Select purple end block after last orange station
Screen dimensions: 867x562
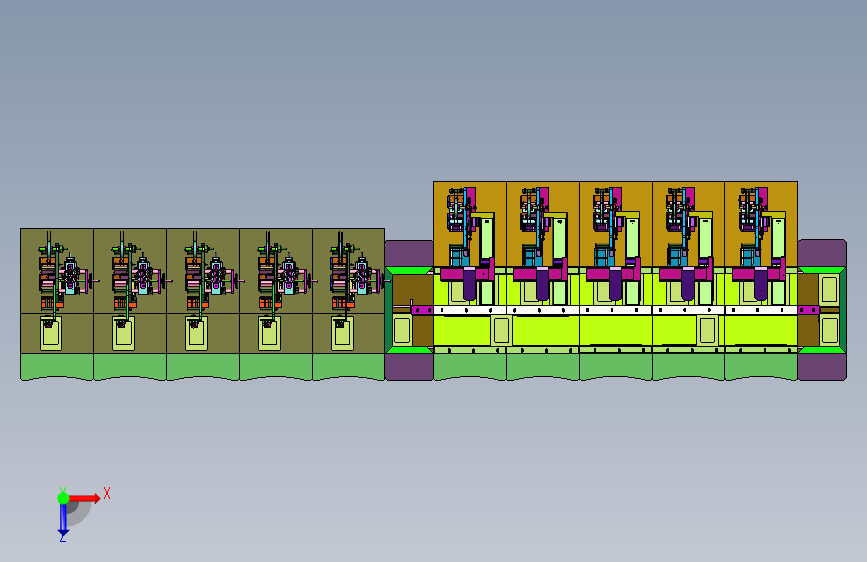822,310
